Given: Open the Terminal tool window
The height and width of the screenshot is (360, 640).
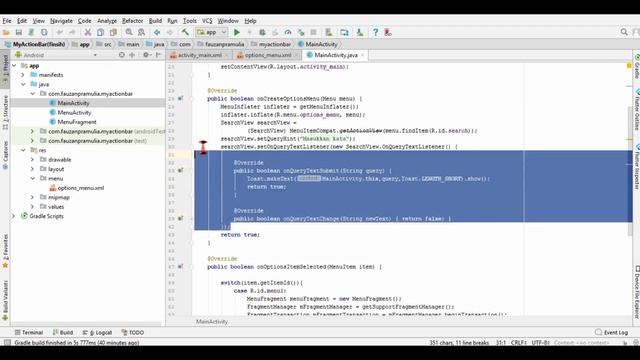Looking at the screenshot, I should 29,333.
